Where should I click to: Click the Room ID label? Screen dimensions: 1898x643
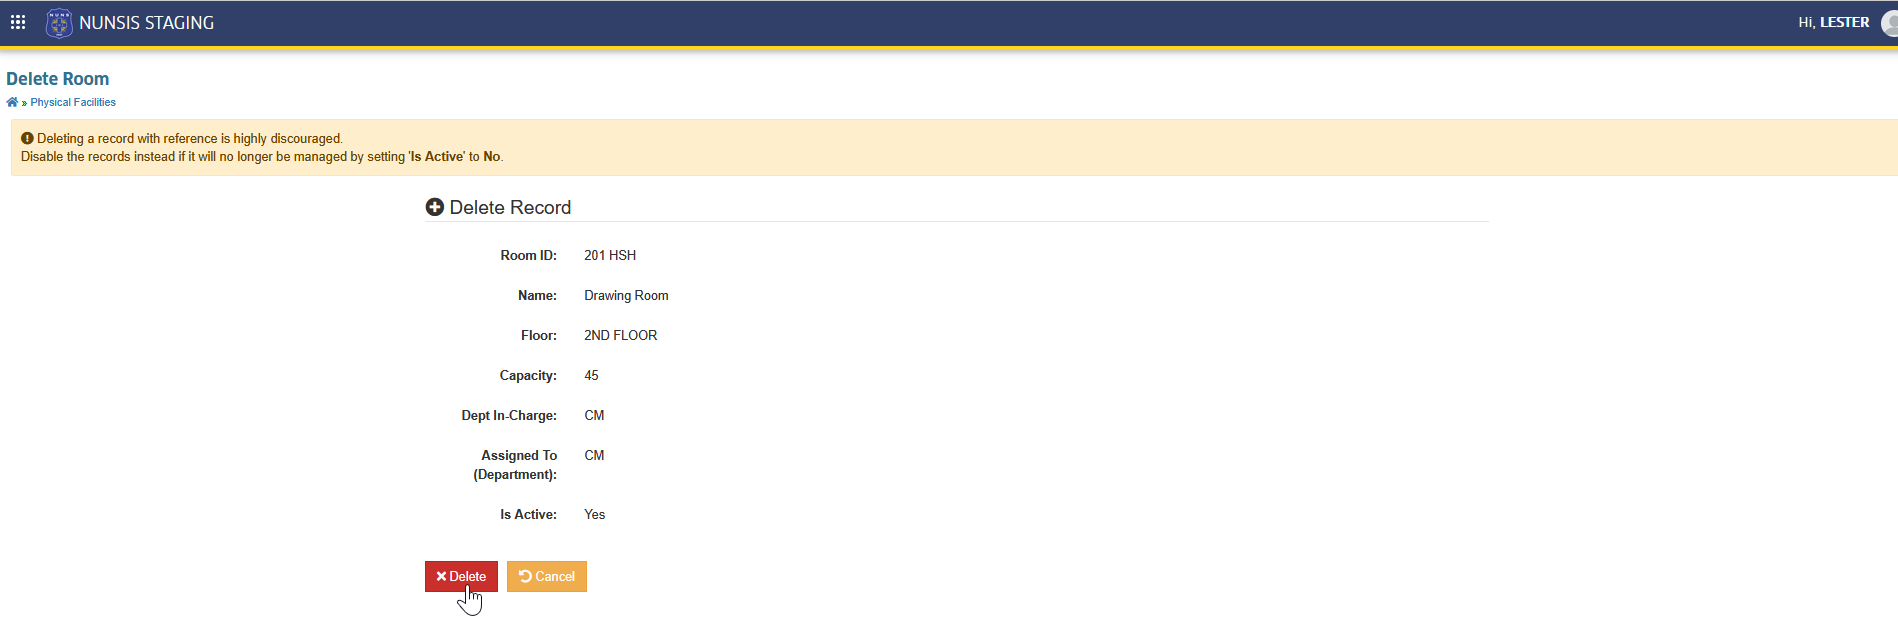(528, 255)
